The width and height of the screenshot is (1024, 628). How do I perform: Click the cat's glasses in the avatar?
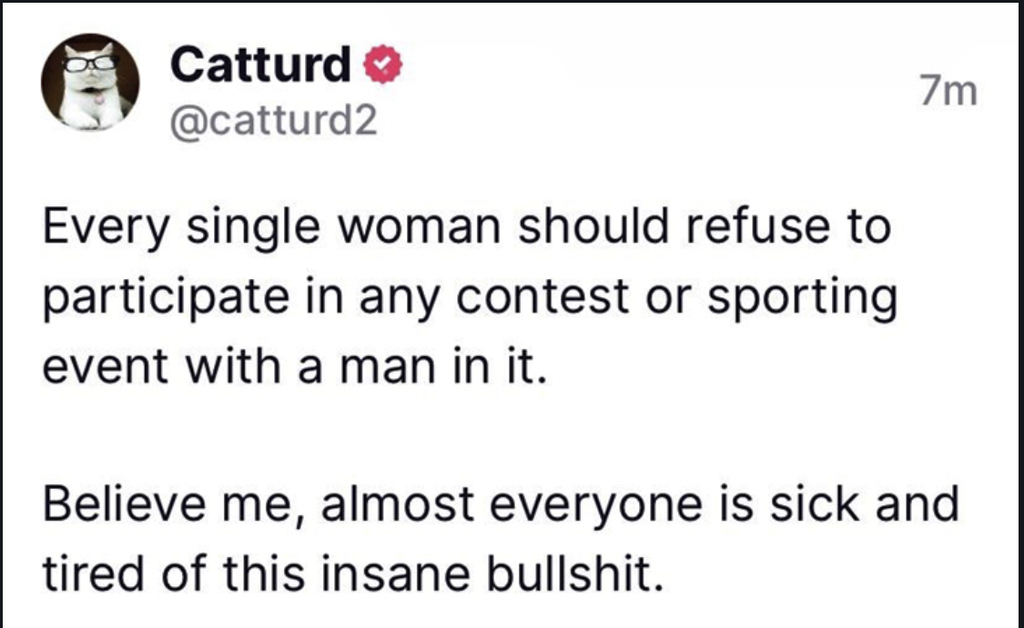(91, 63)
